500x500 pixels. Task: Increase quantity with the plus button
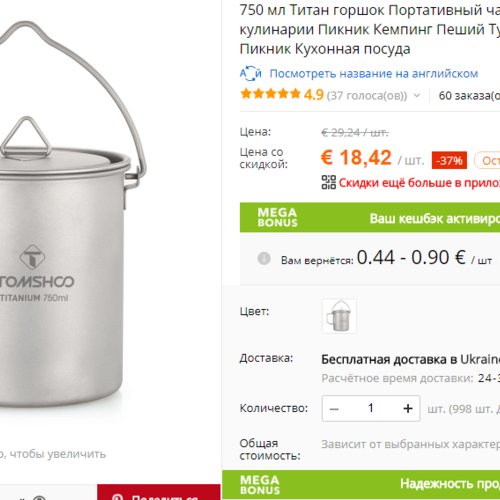tap(408, 409)
